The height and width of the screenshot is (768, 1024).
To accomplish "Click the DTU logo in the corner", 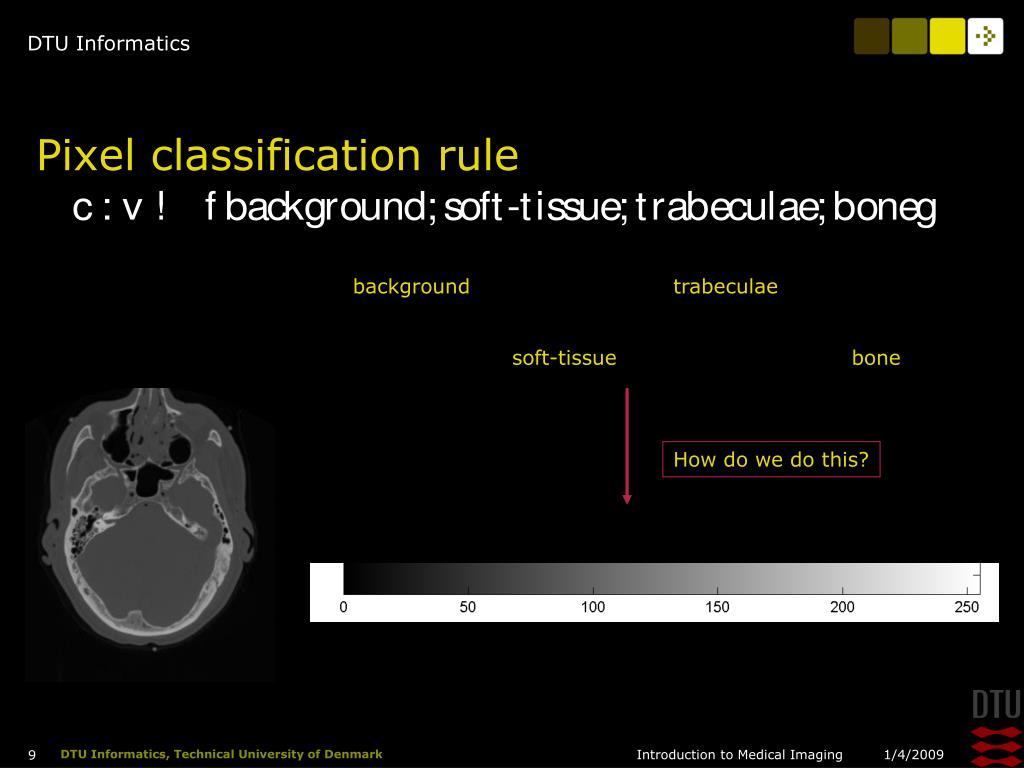I will pyautogui.click(x=997, y=728).
